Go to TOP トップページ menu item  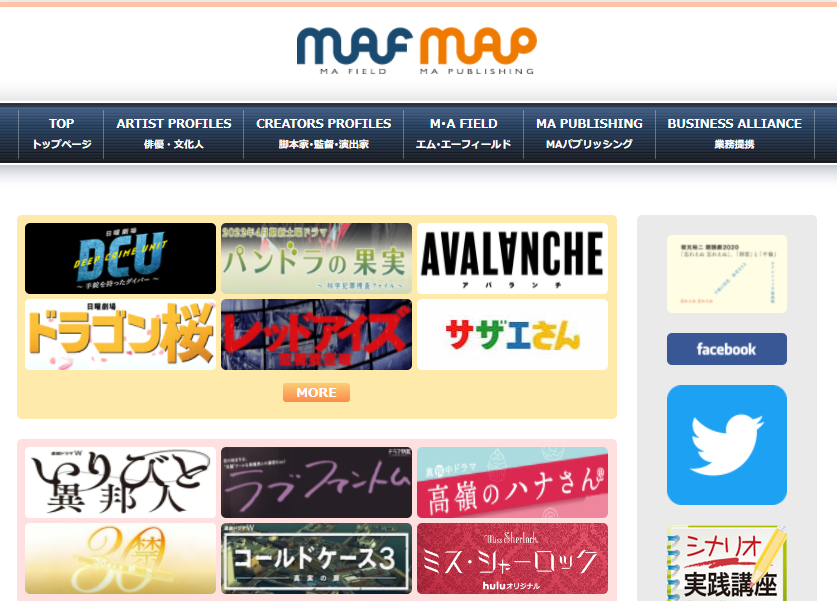pyautogui.click(x=62, y=133)
